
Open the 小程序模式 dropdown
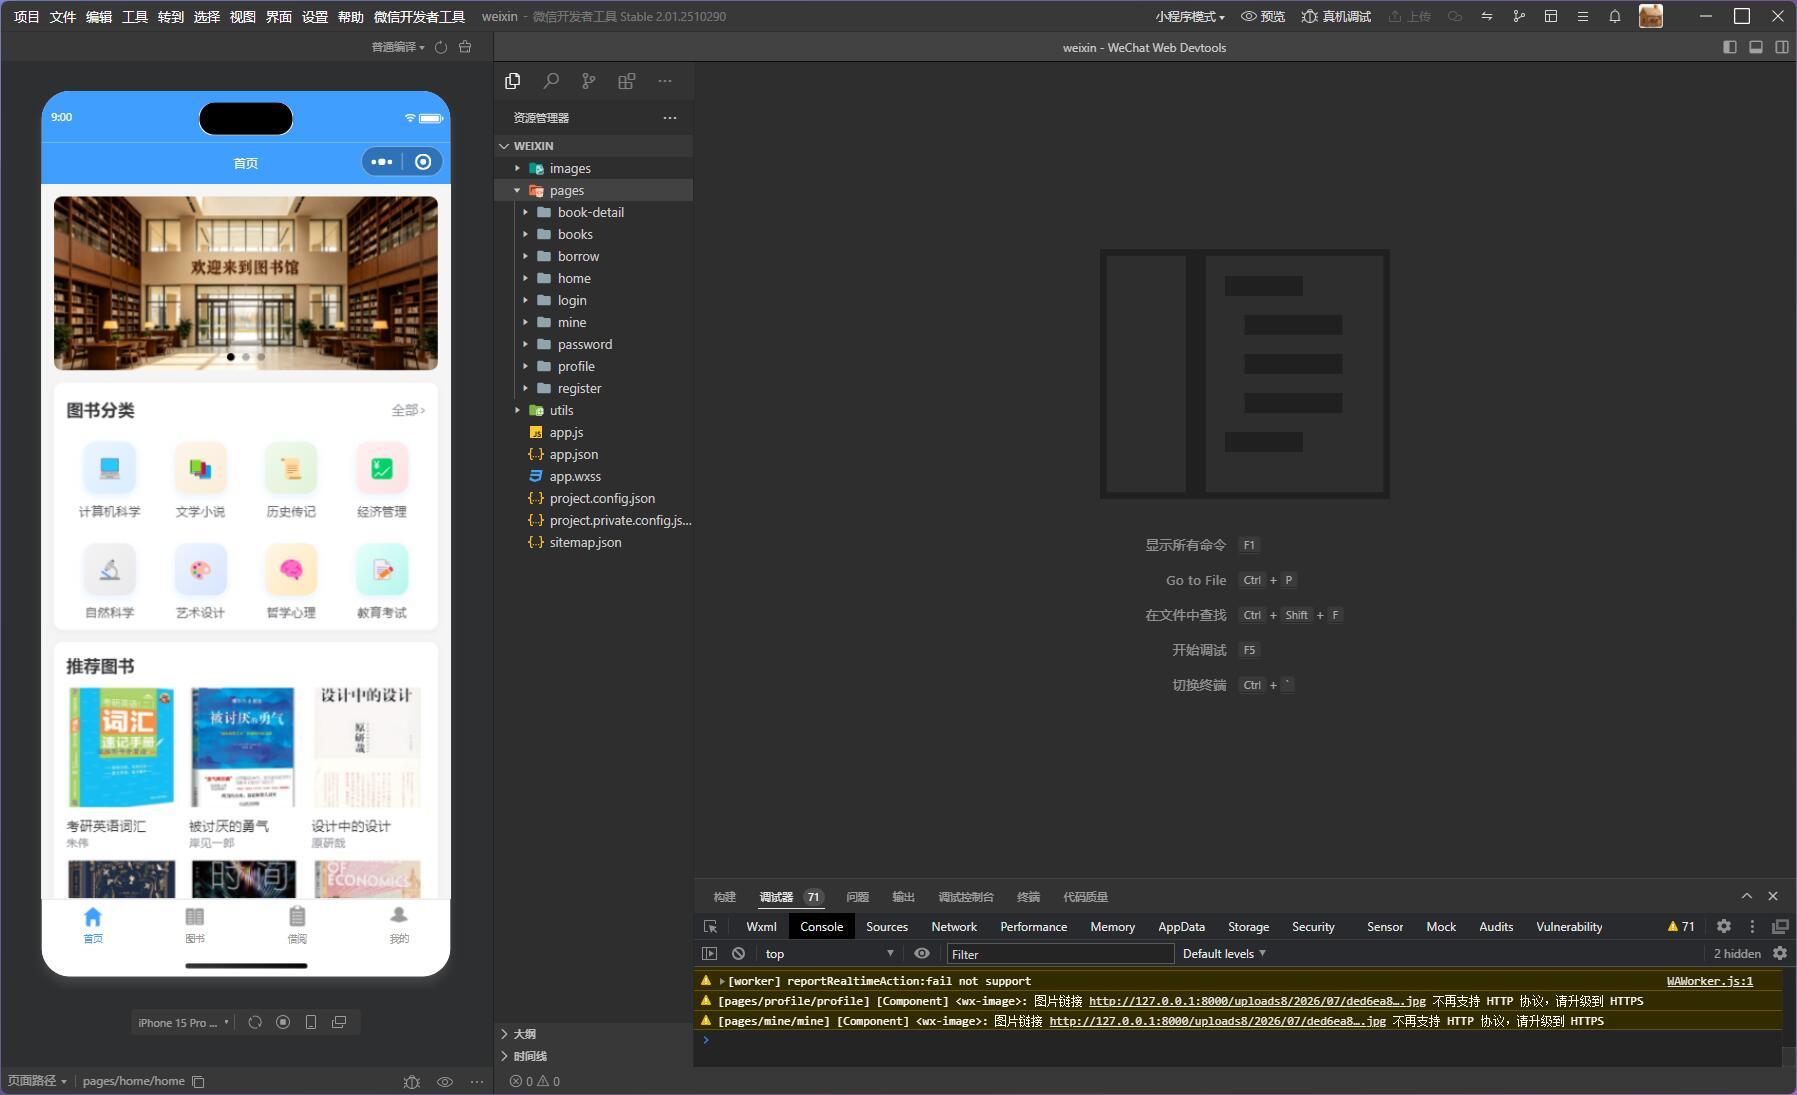[x=1190, y=16]
